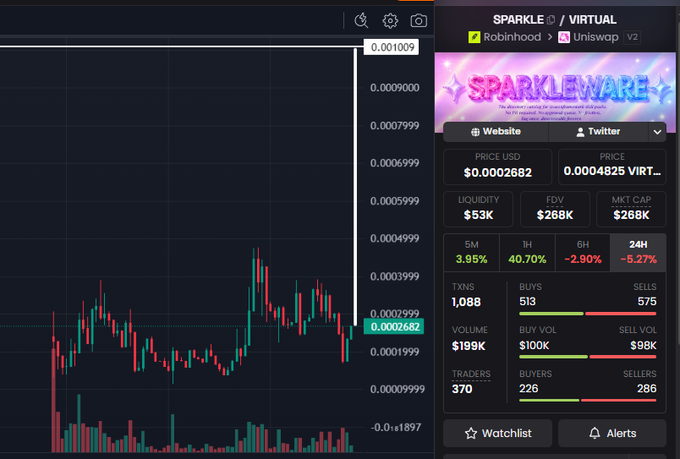
Task: Click the MKT CAP $268K box
Action: tap(631, 209)
